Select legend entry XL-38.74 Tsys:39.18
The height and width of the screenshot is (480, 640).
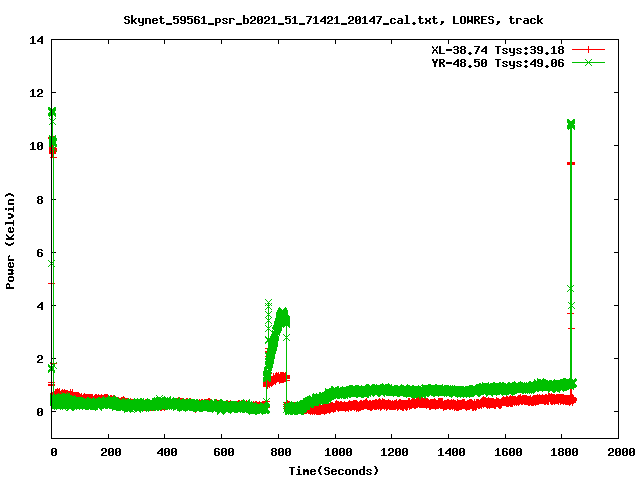(x=498, y=50)
